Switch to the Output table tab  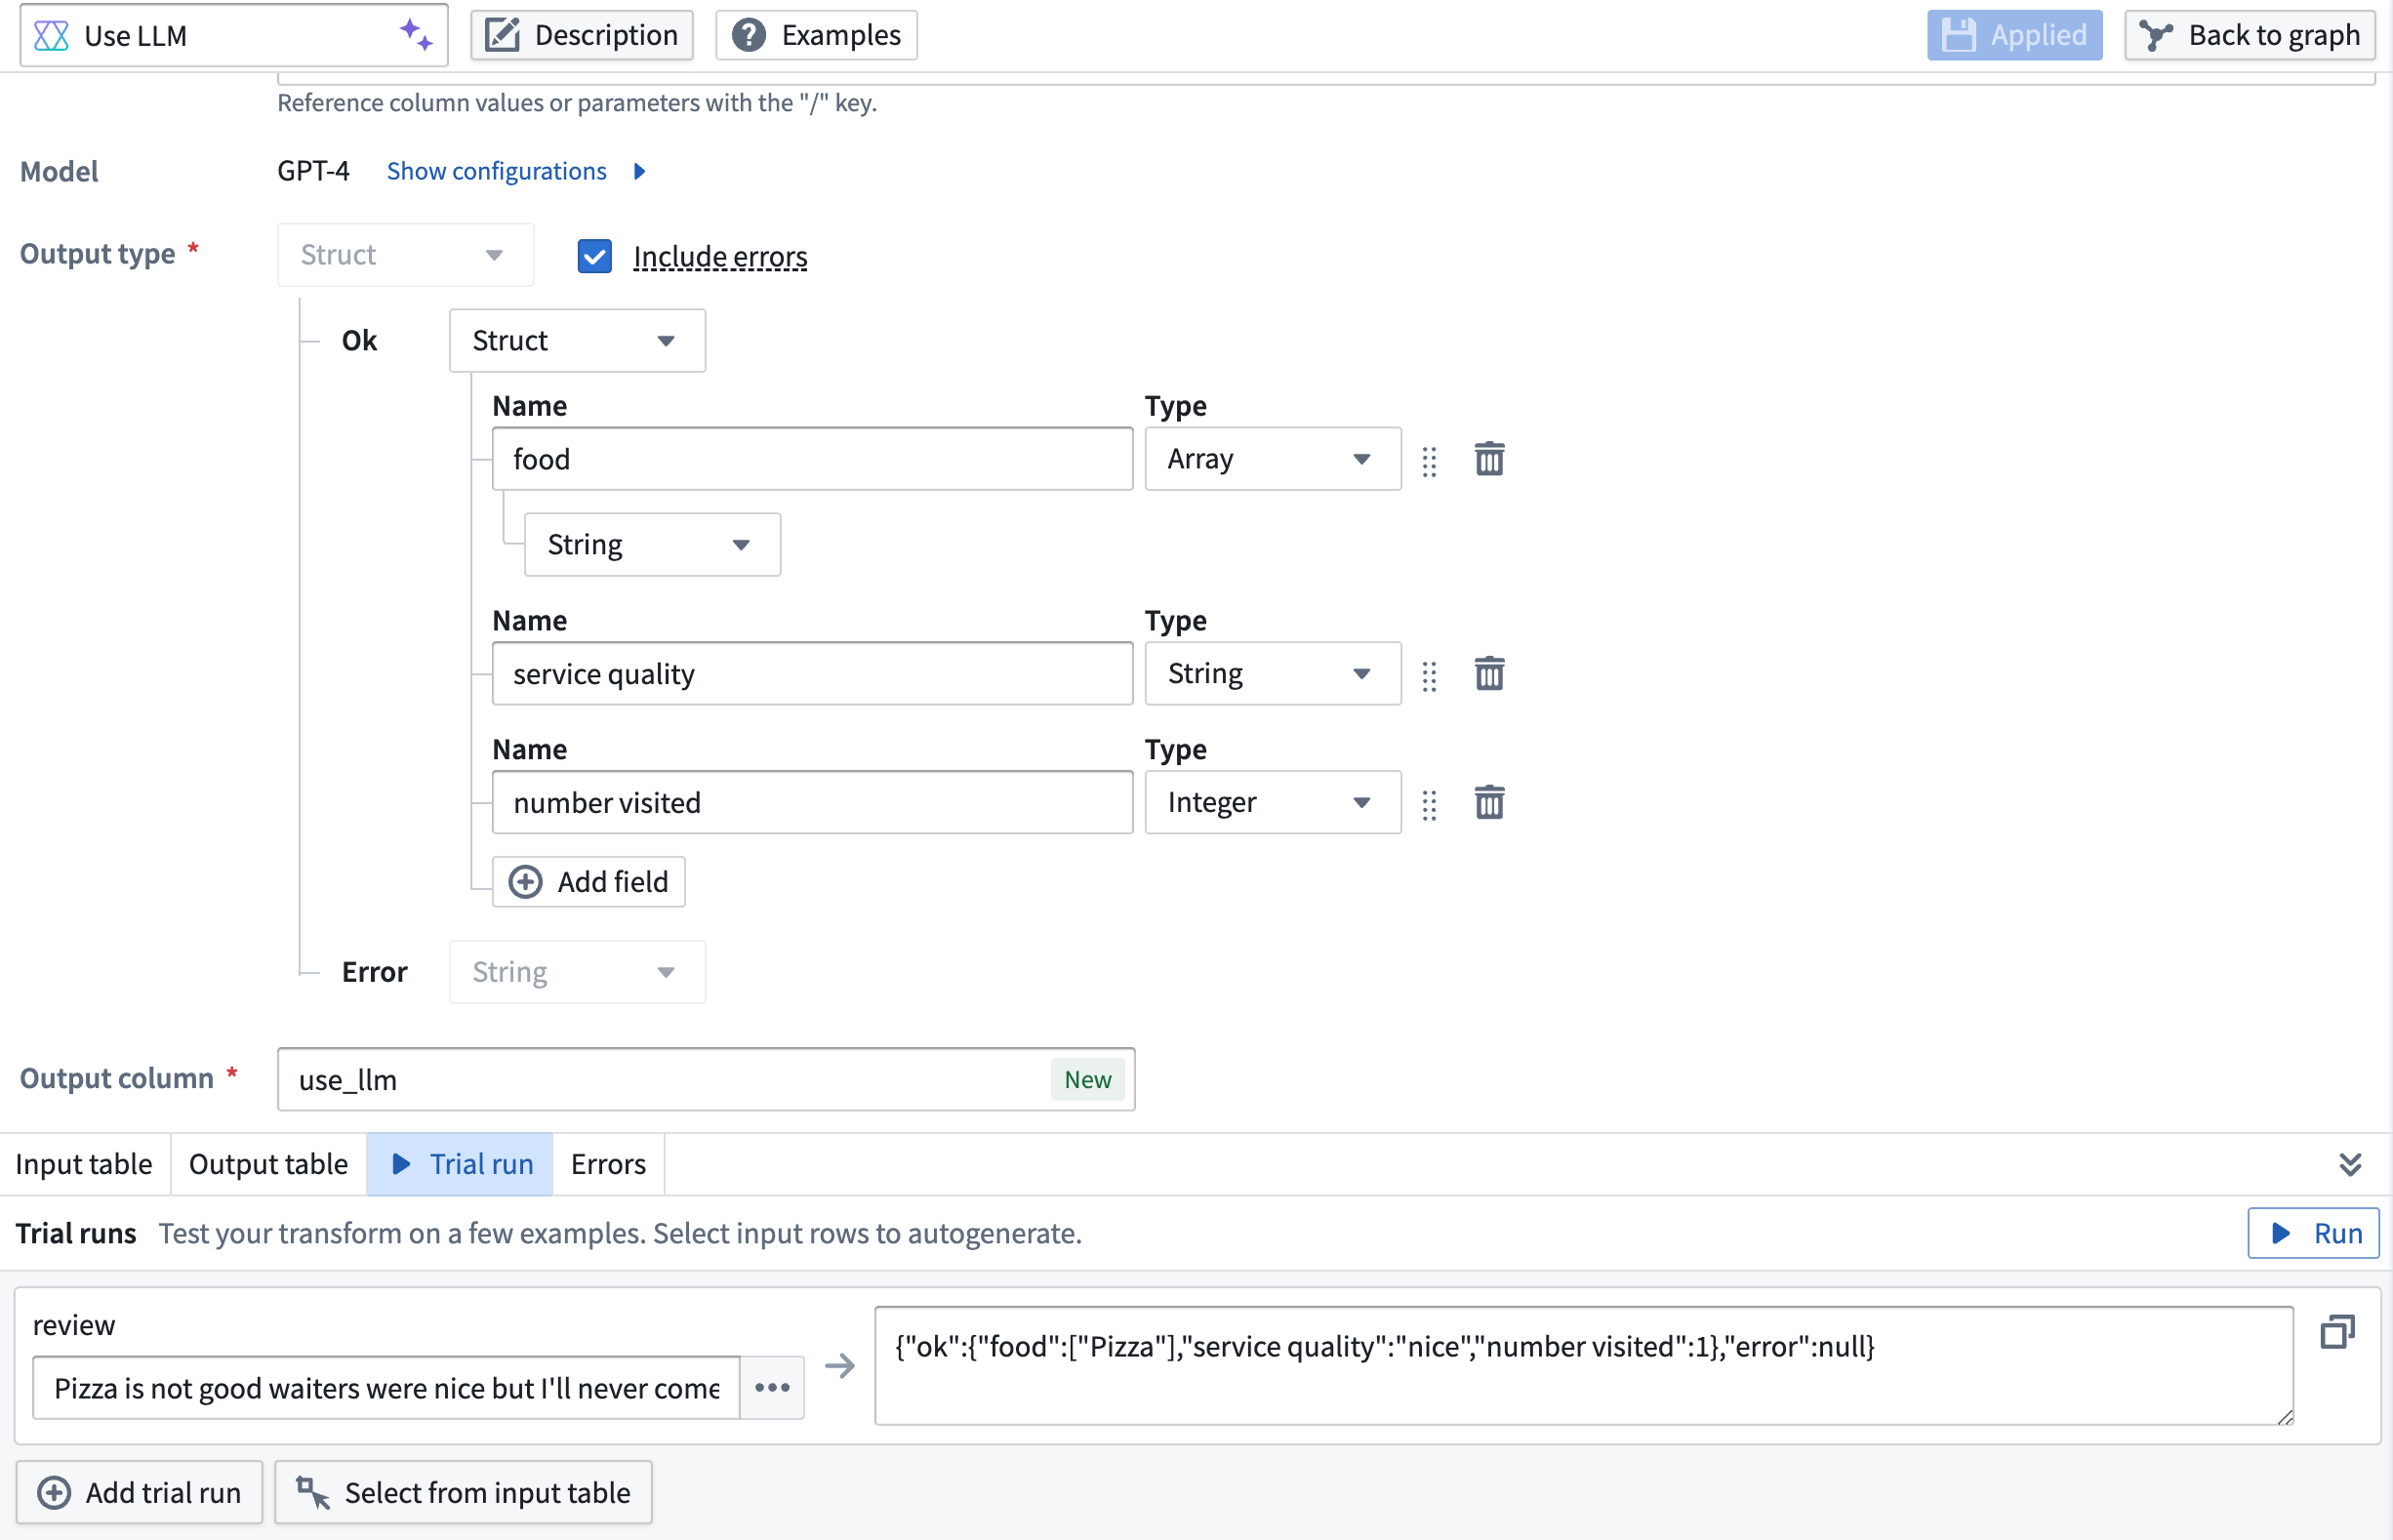pos(268,1164)
